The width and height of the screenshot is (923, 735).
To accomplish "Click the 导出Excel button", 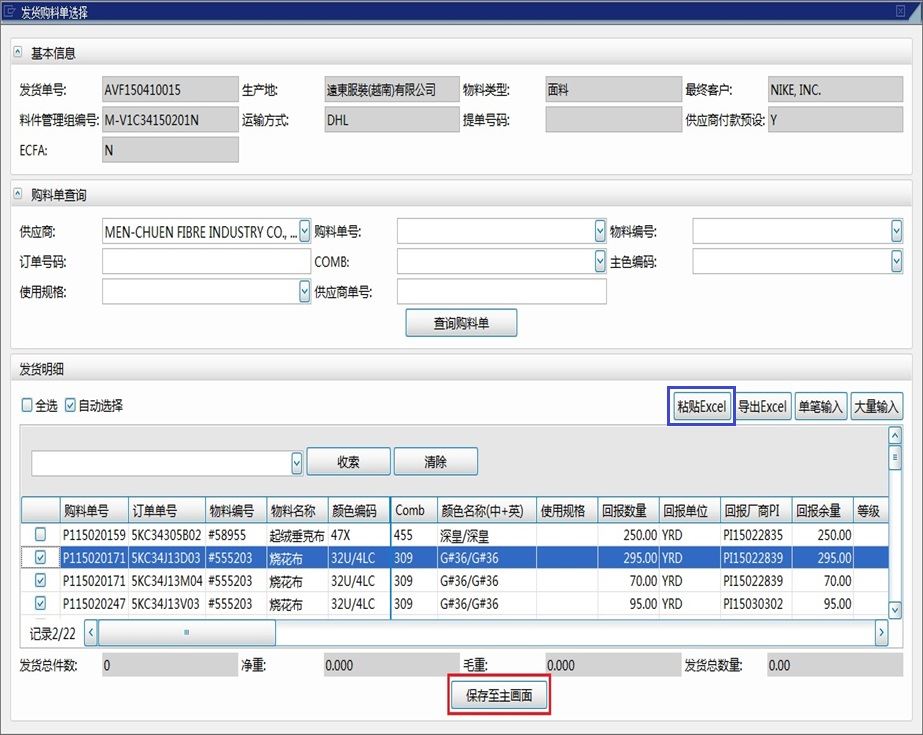I will tap(763, 407).
